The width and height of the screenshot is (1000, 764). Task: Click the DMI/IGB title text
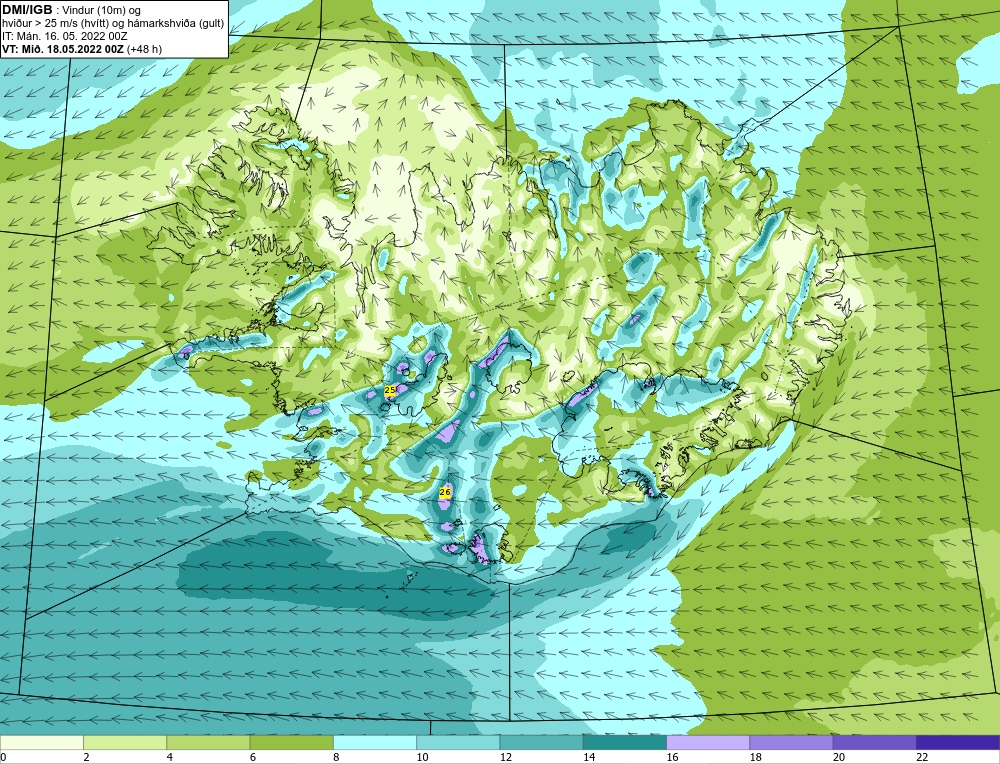tap(27, 10)
